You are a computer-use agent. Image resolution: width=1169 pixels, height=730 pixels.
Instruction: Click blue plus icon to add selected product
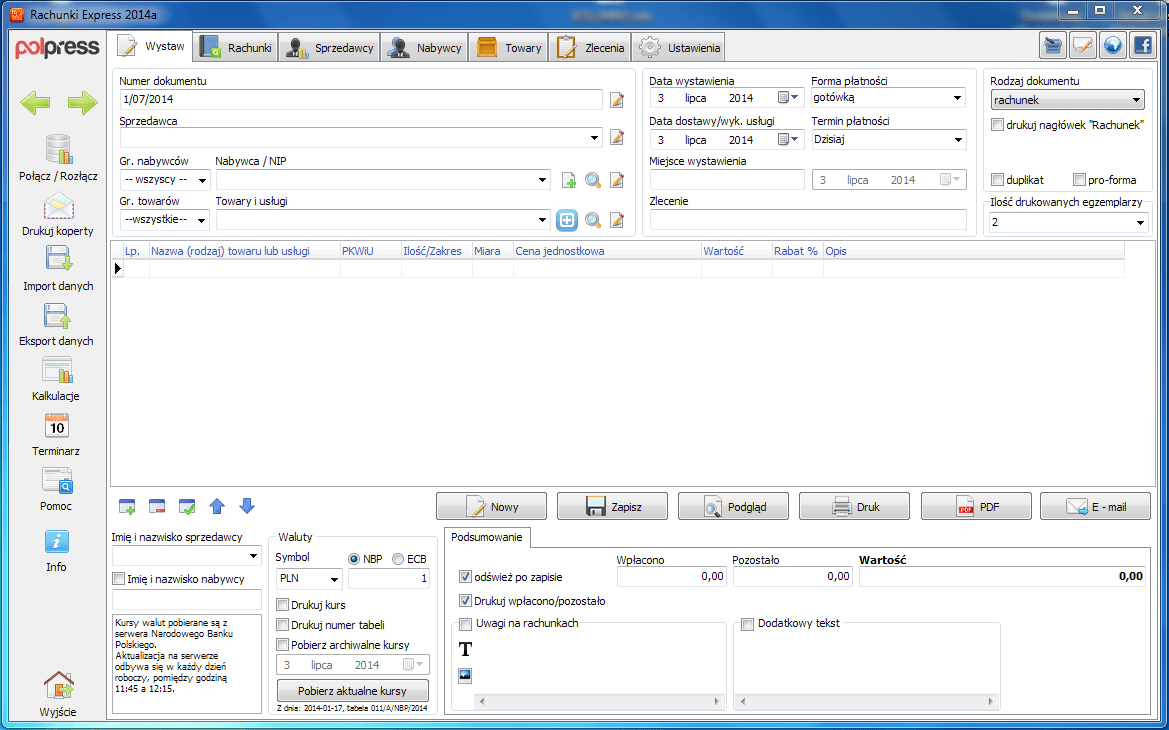point(567,220)
